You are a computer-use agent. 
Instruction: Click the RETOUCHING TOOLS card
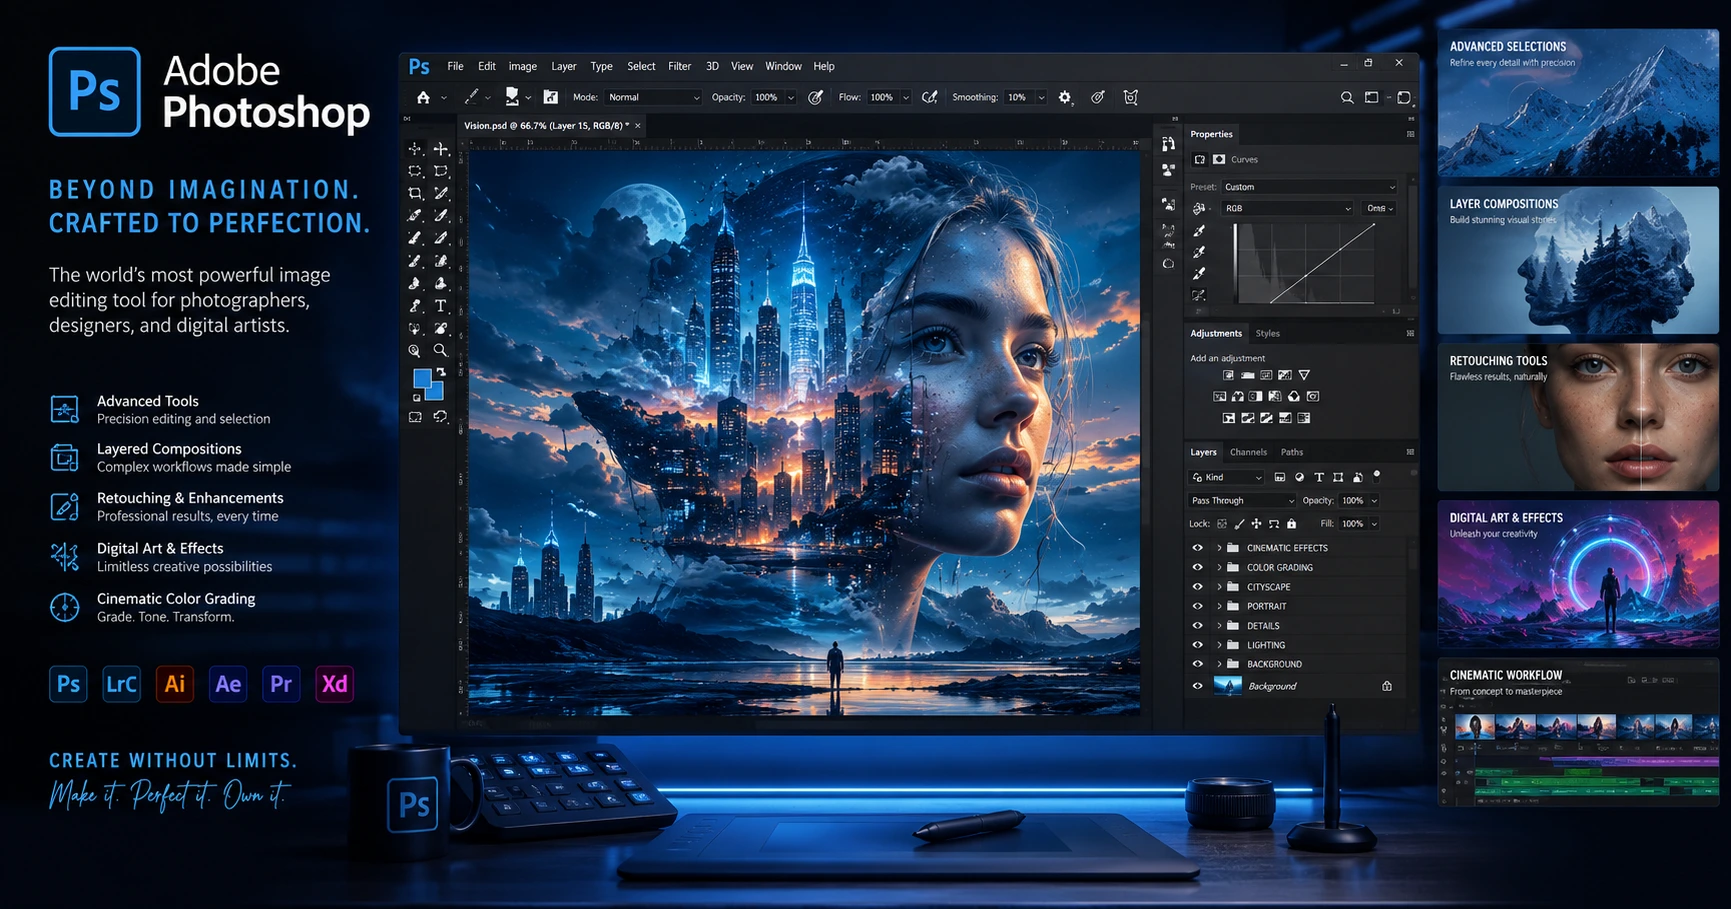[x=1578, y=417]
